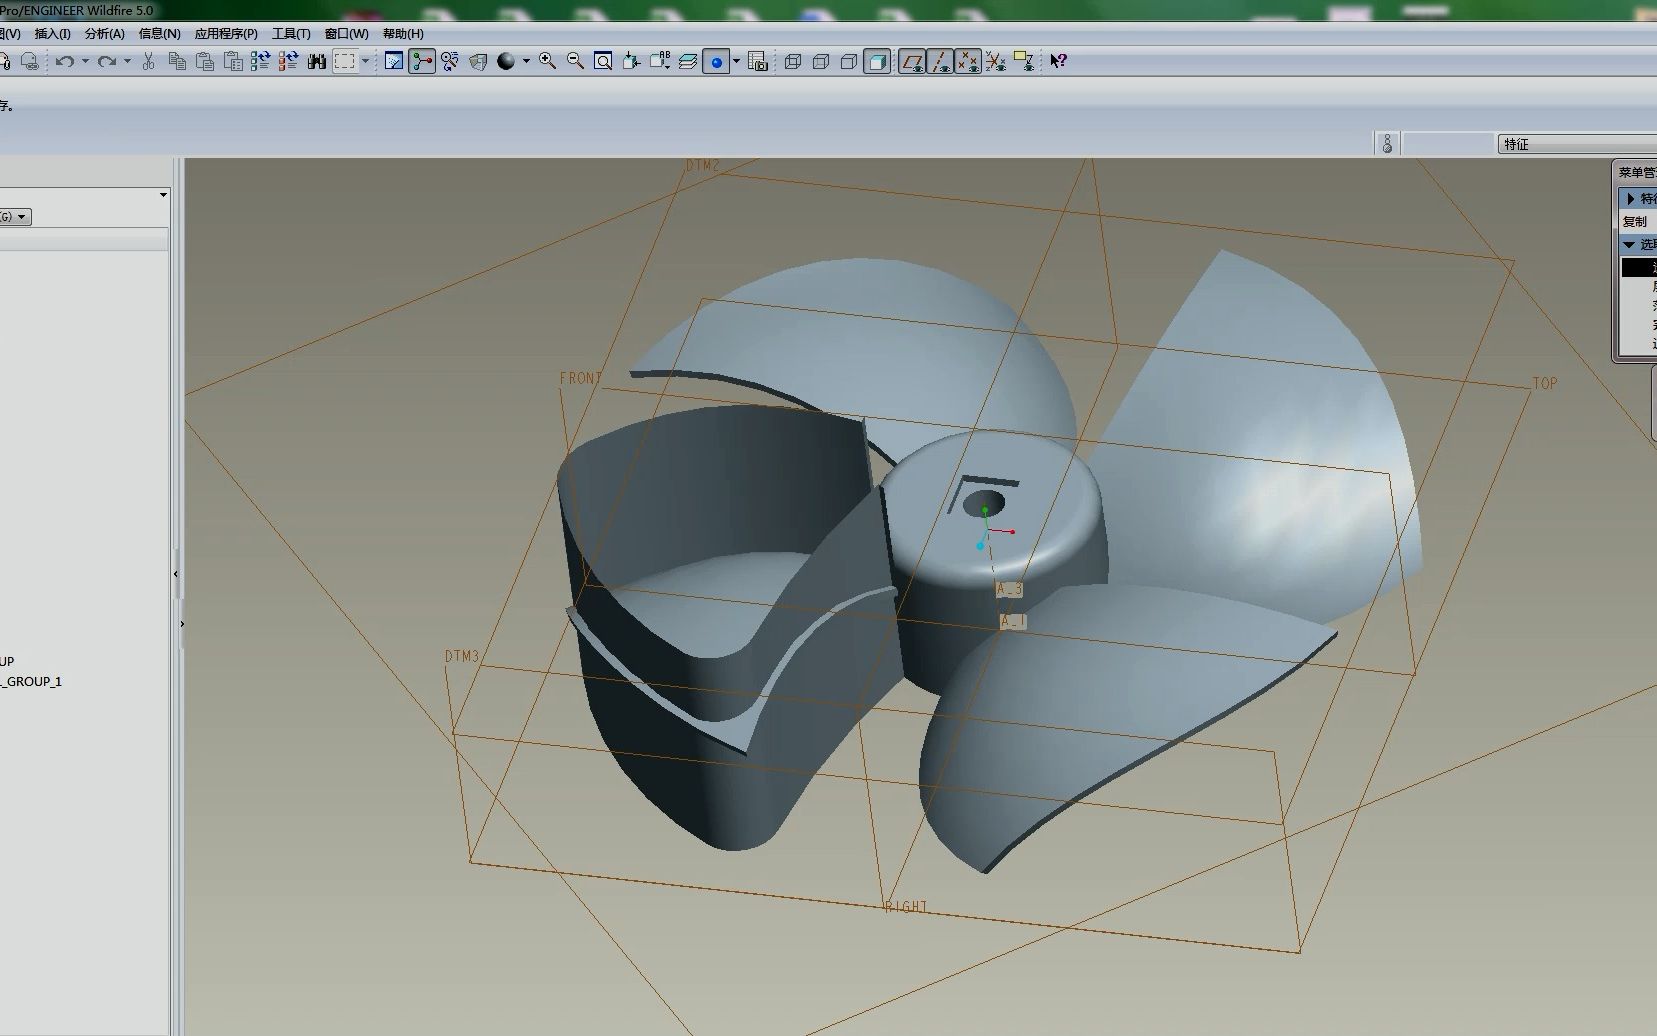1657x1036 pixels.
Task: Open the selection box dropdown arrow
Action: pyautogui.click(x=365, y=62)
